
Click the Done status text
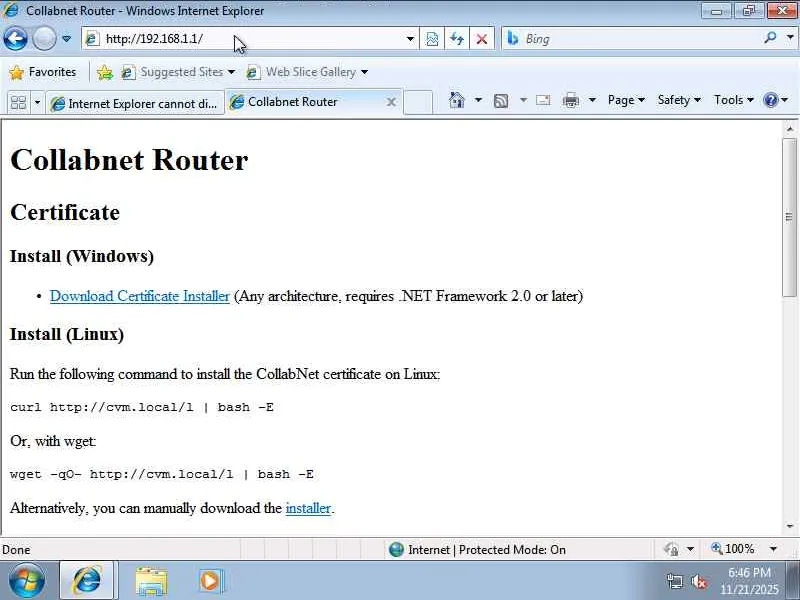16,550
